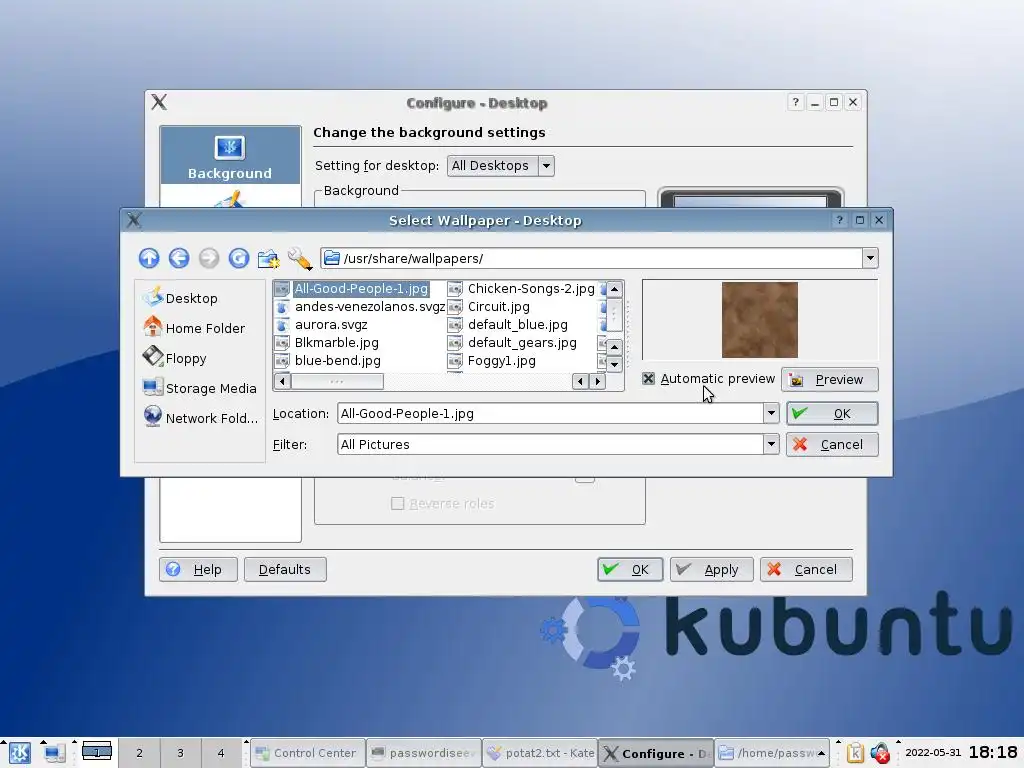
Task: Toggle Reverse roles checkbox in Configure window
Action: pos(397,504)
